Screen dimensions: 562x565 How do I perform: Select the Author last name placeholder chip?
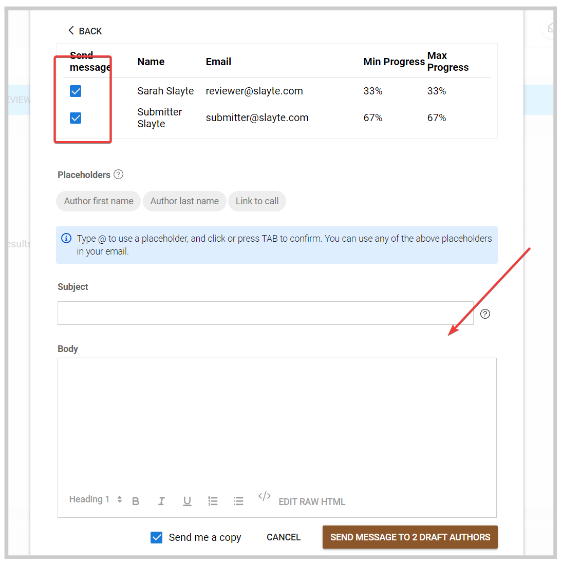click(184, 201)
